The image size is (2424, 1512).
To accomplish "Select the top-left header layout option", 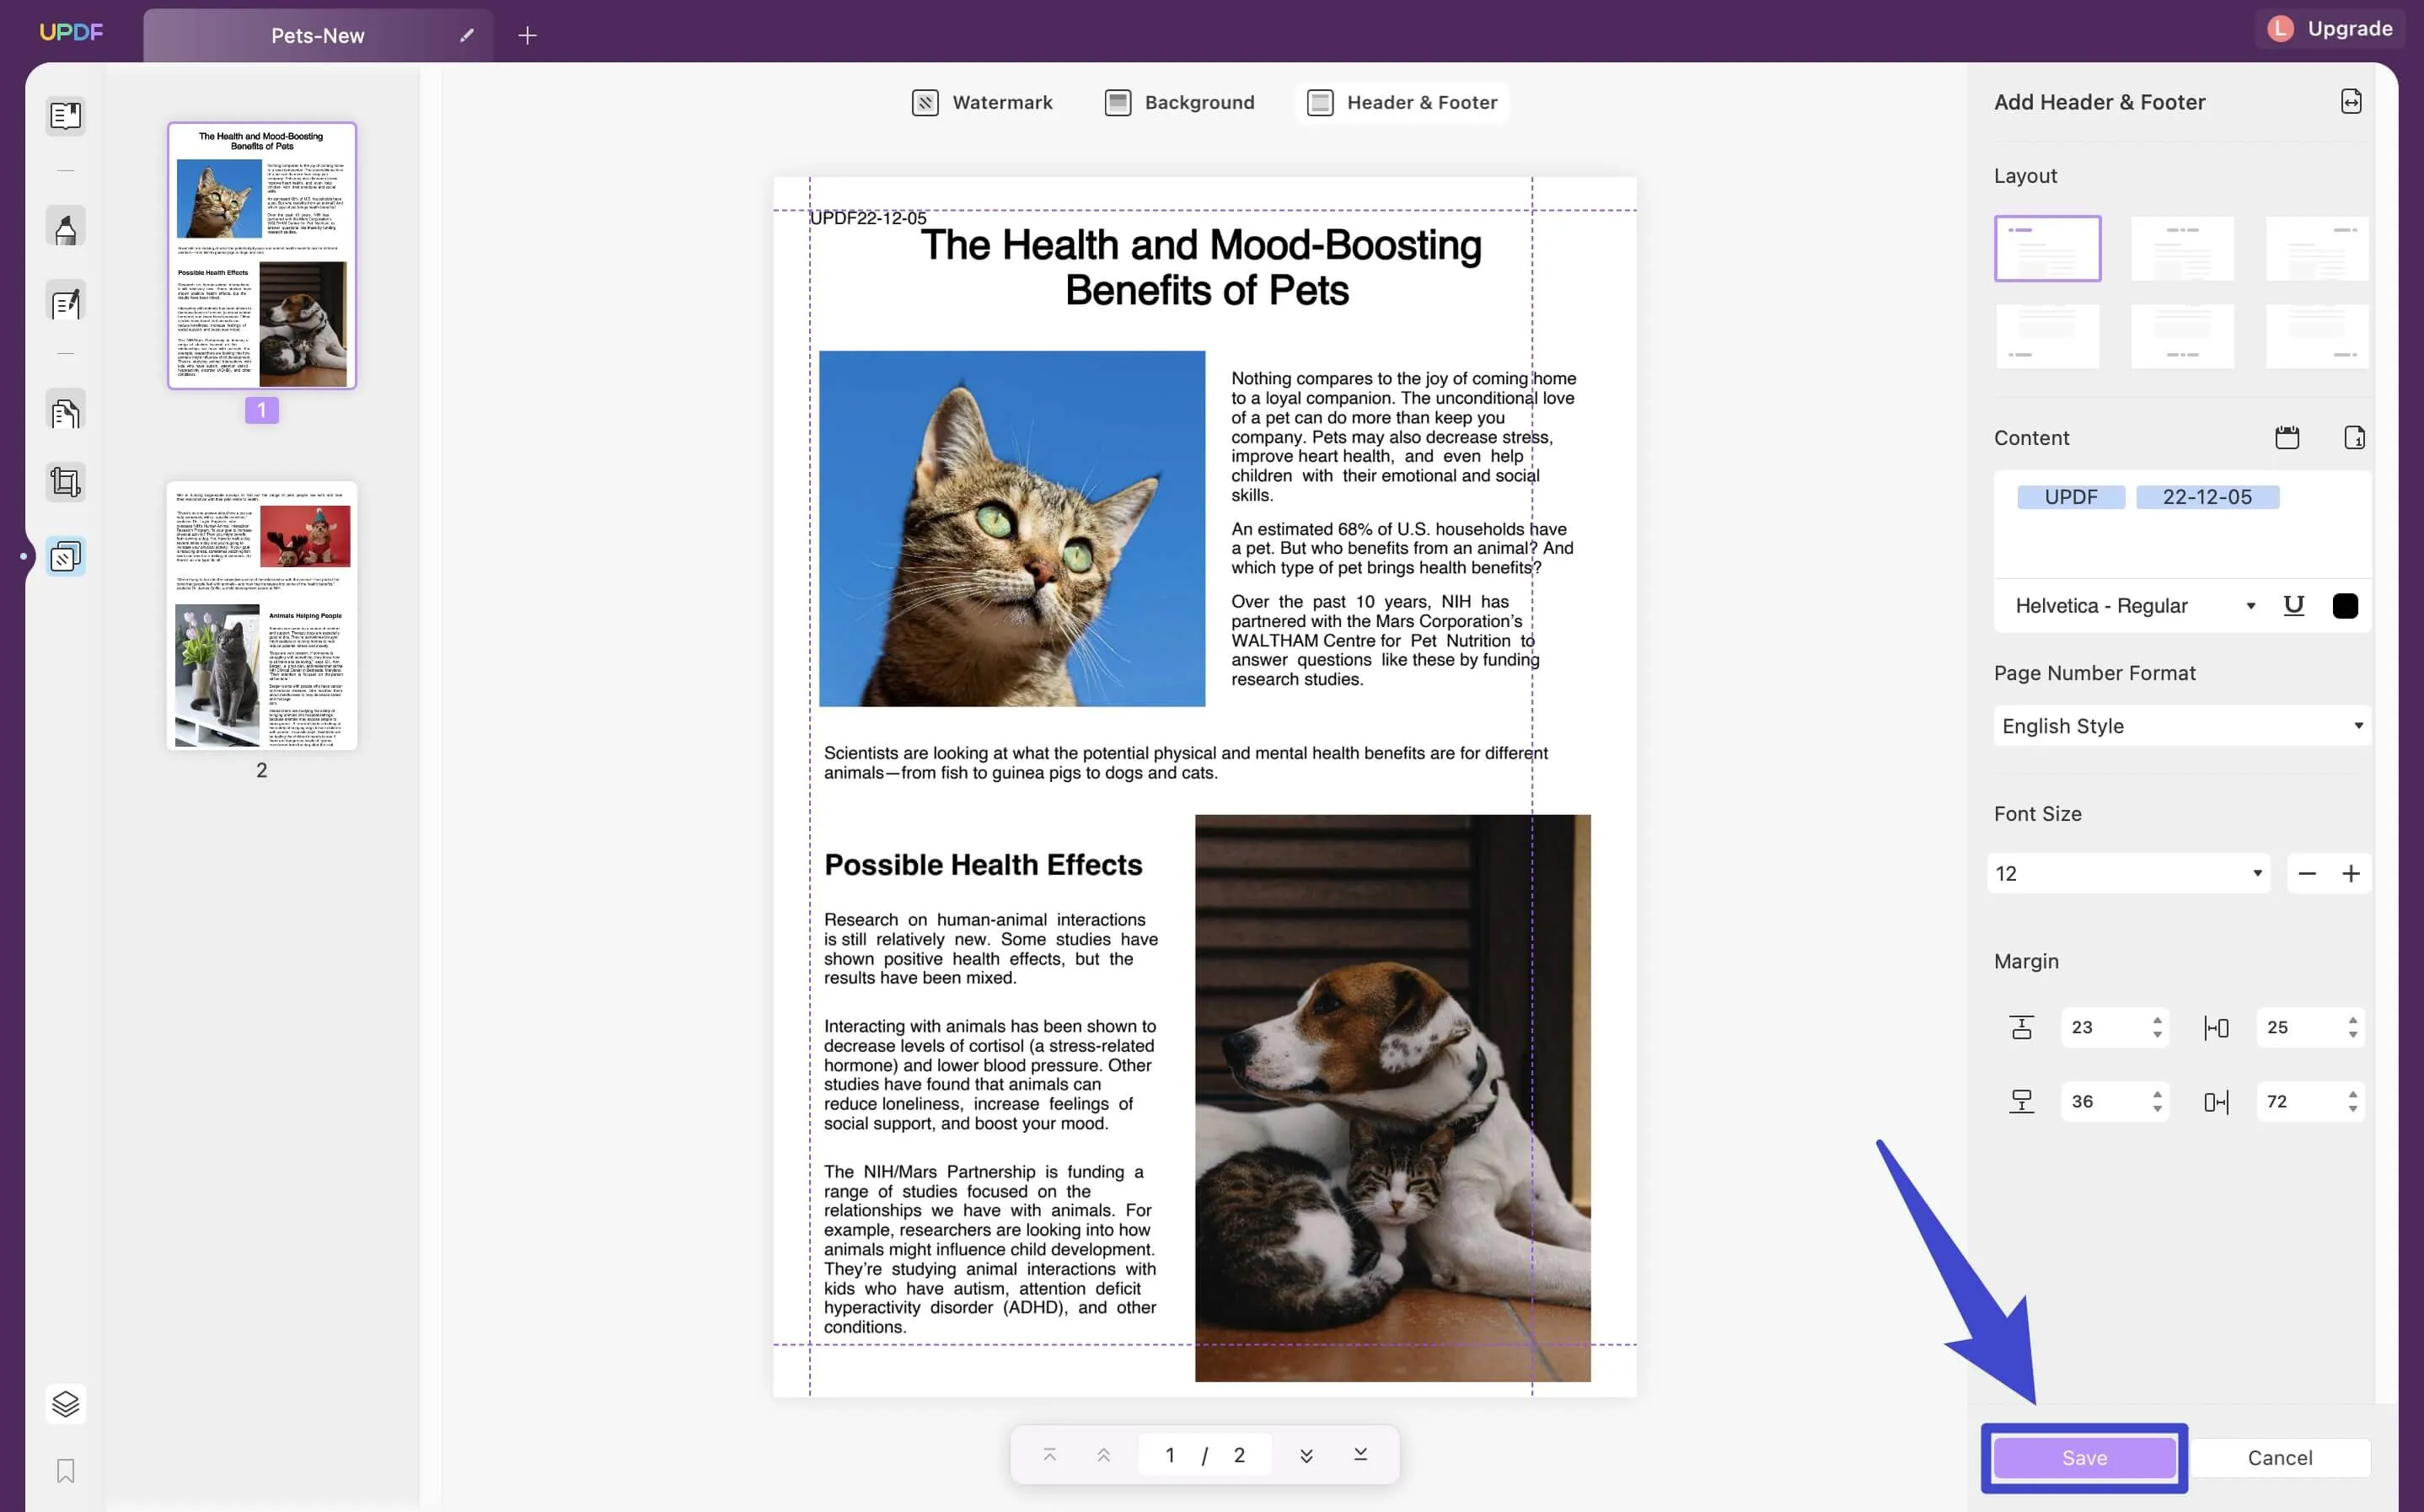I will click(x=2048, y=245).
